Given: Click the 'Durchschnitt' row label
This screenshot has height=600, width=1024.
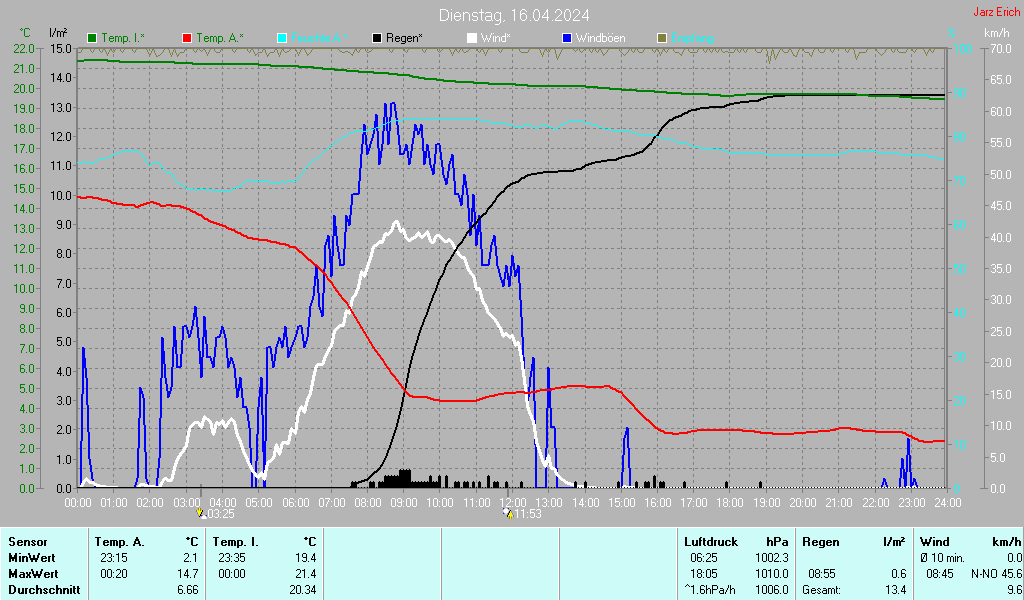Looking at the screenshot, I should point(44,590).
